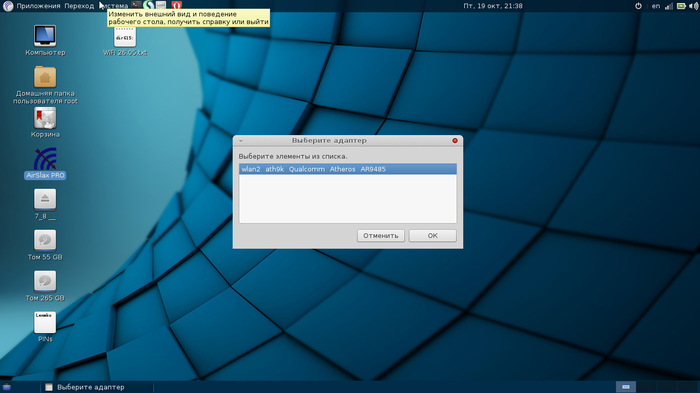Confirm adapter selection with the OK button
This screenshot has width=700, height=393.
(433, 236)
